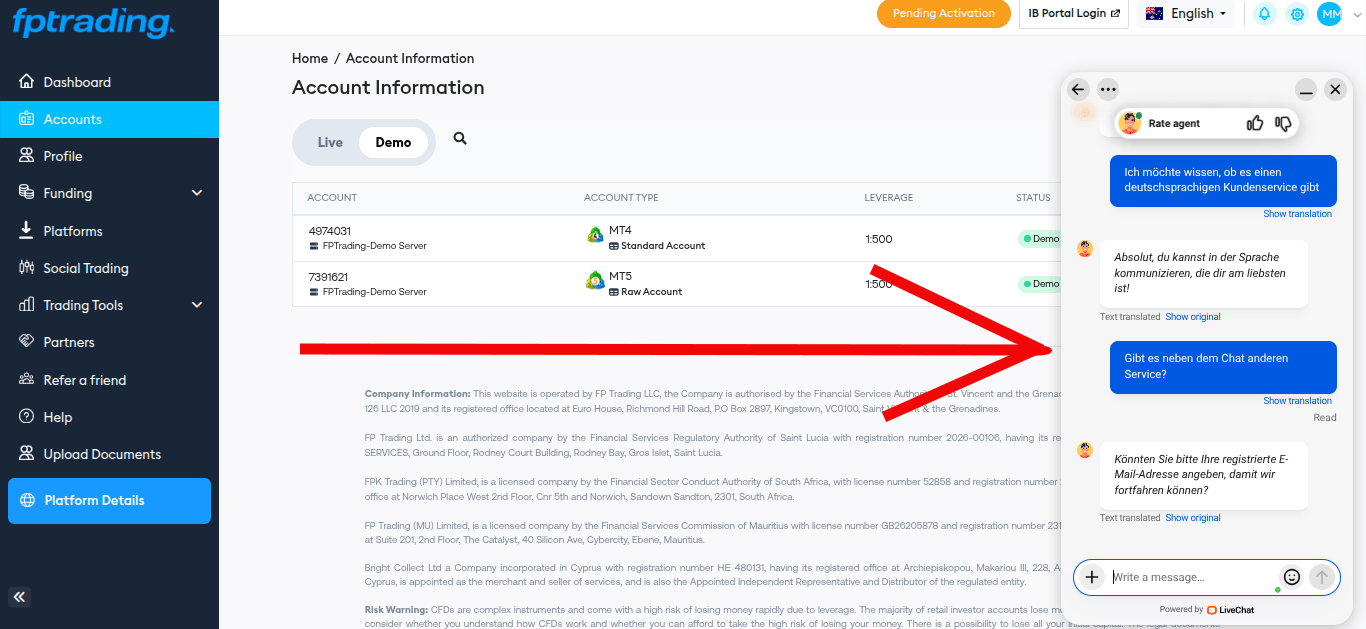Open the settings gear icon
The image size is (1366, 629).
(1297, 14)
